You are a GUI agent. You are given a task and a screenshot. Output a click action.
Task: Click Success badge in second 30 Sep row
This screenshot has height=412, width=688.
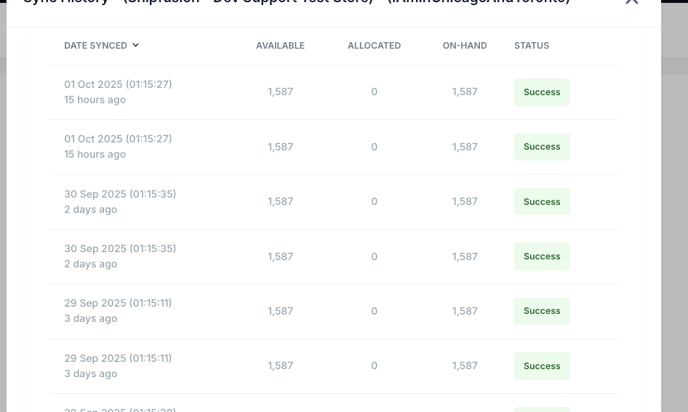542,257
